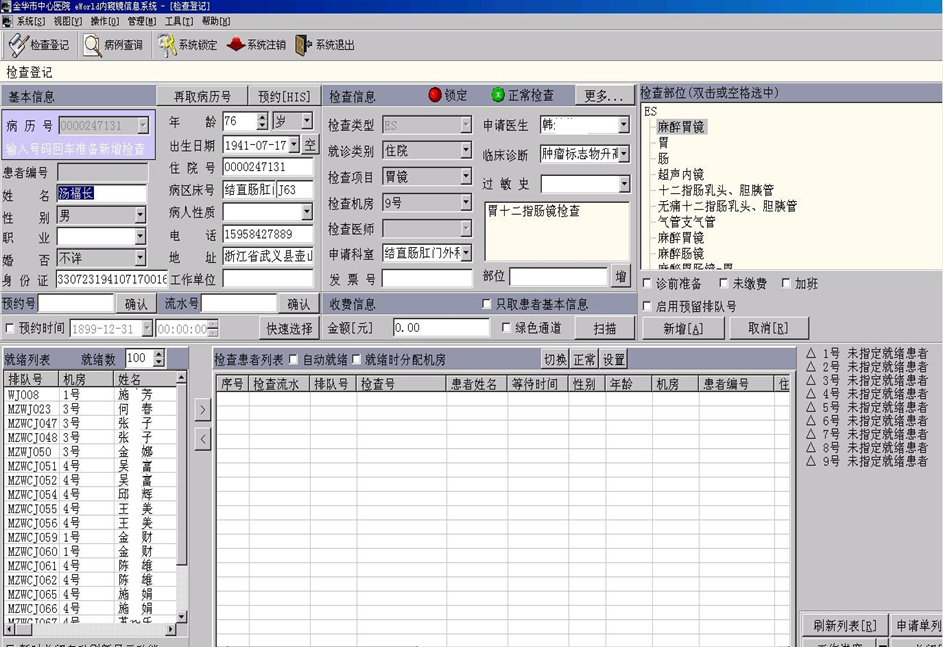
Task: Click the 检查登记 toolbar icon
Action: 19,45
